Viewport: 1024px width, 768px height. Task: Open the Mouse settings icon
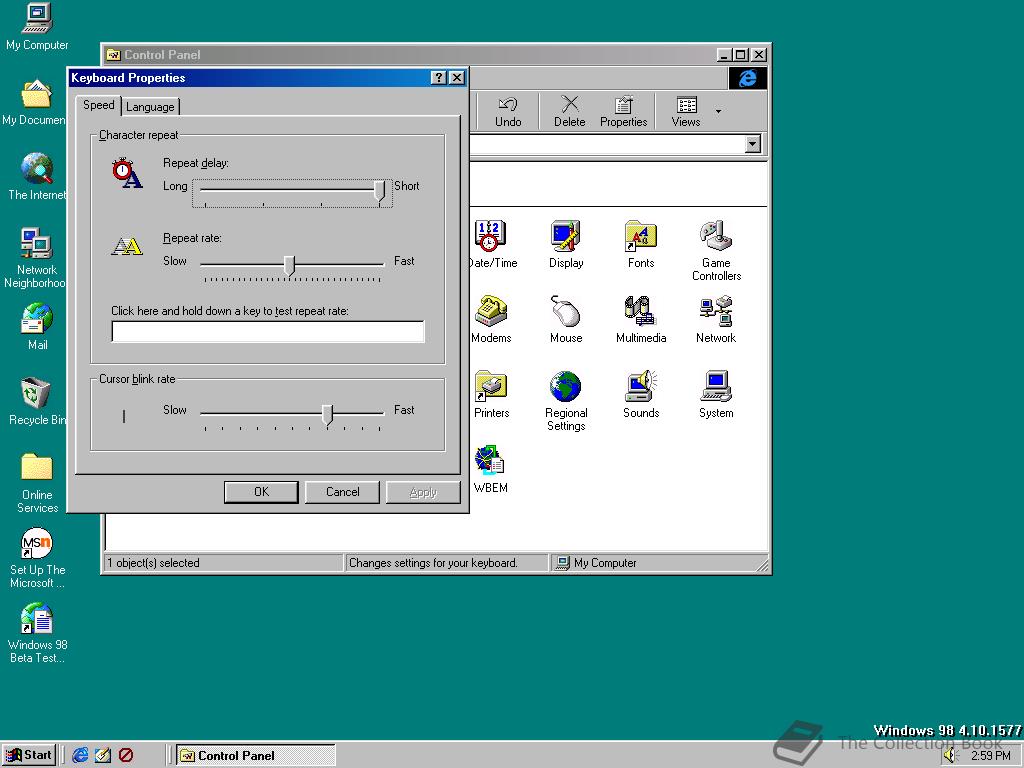565,312
